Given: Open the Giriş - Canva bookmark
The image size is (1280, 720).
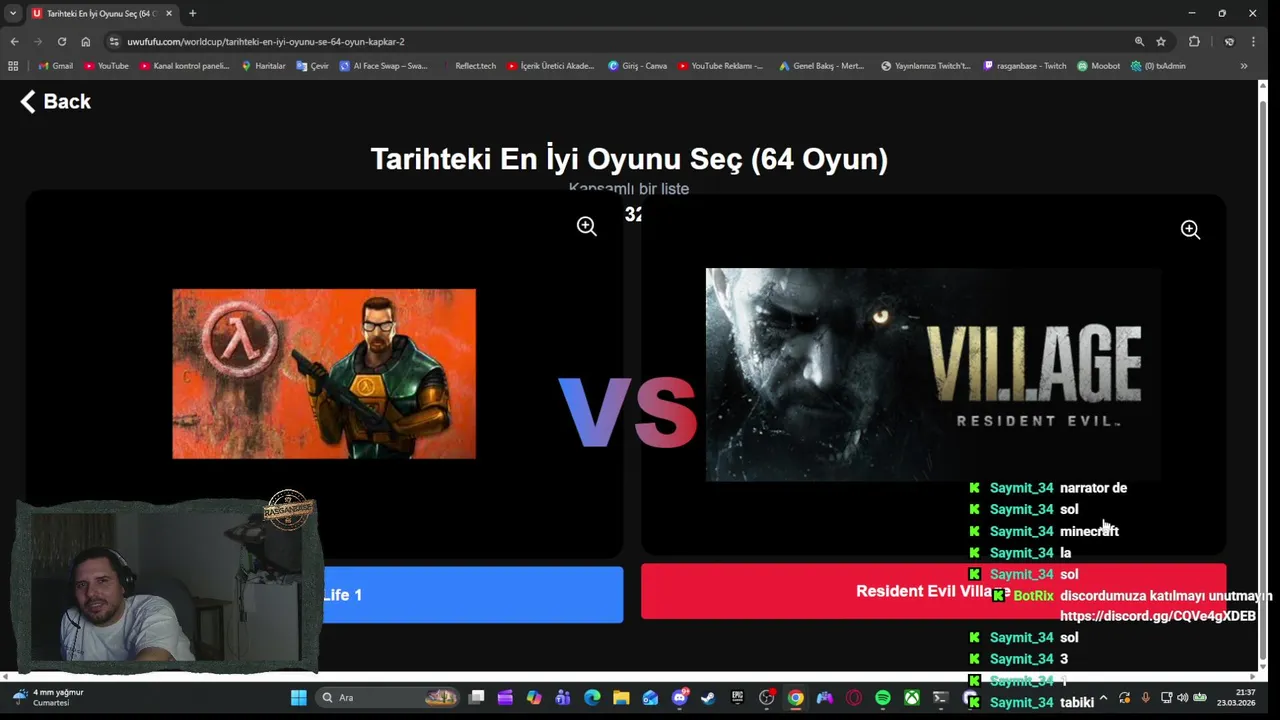Looking at the screenshot, I should pos(637,66).
